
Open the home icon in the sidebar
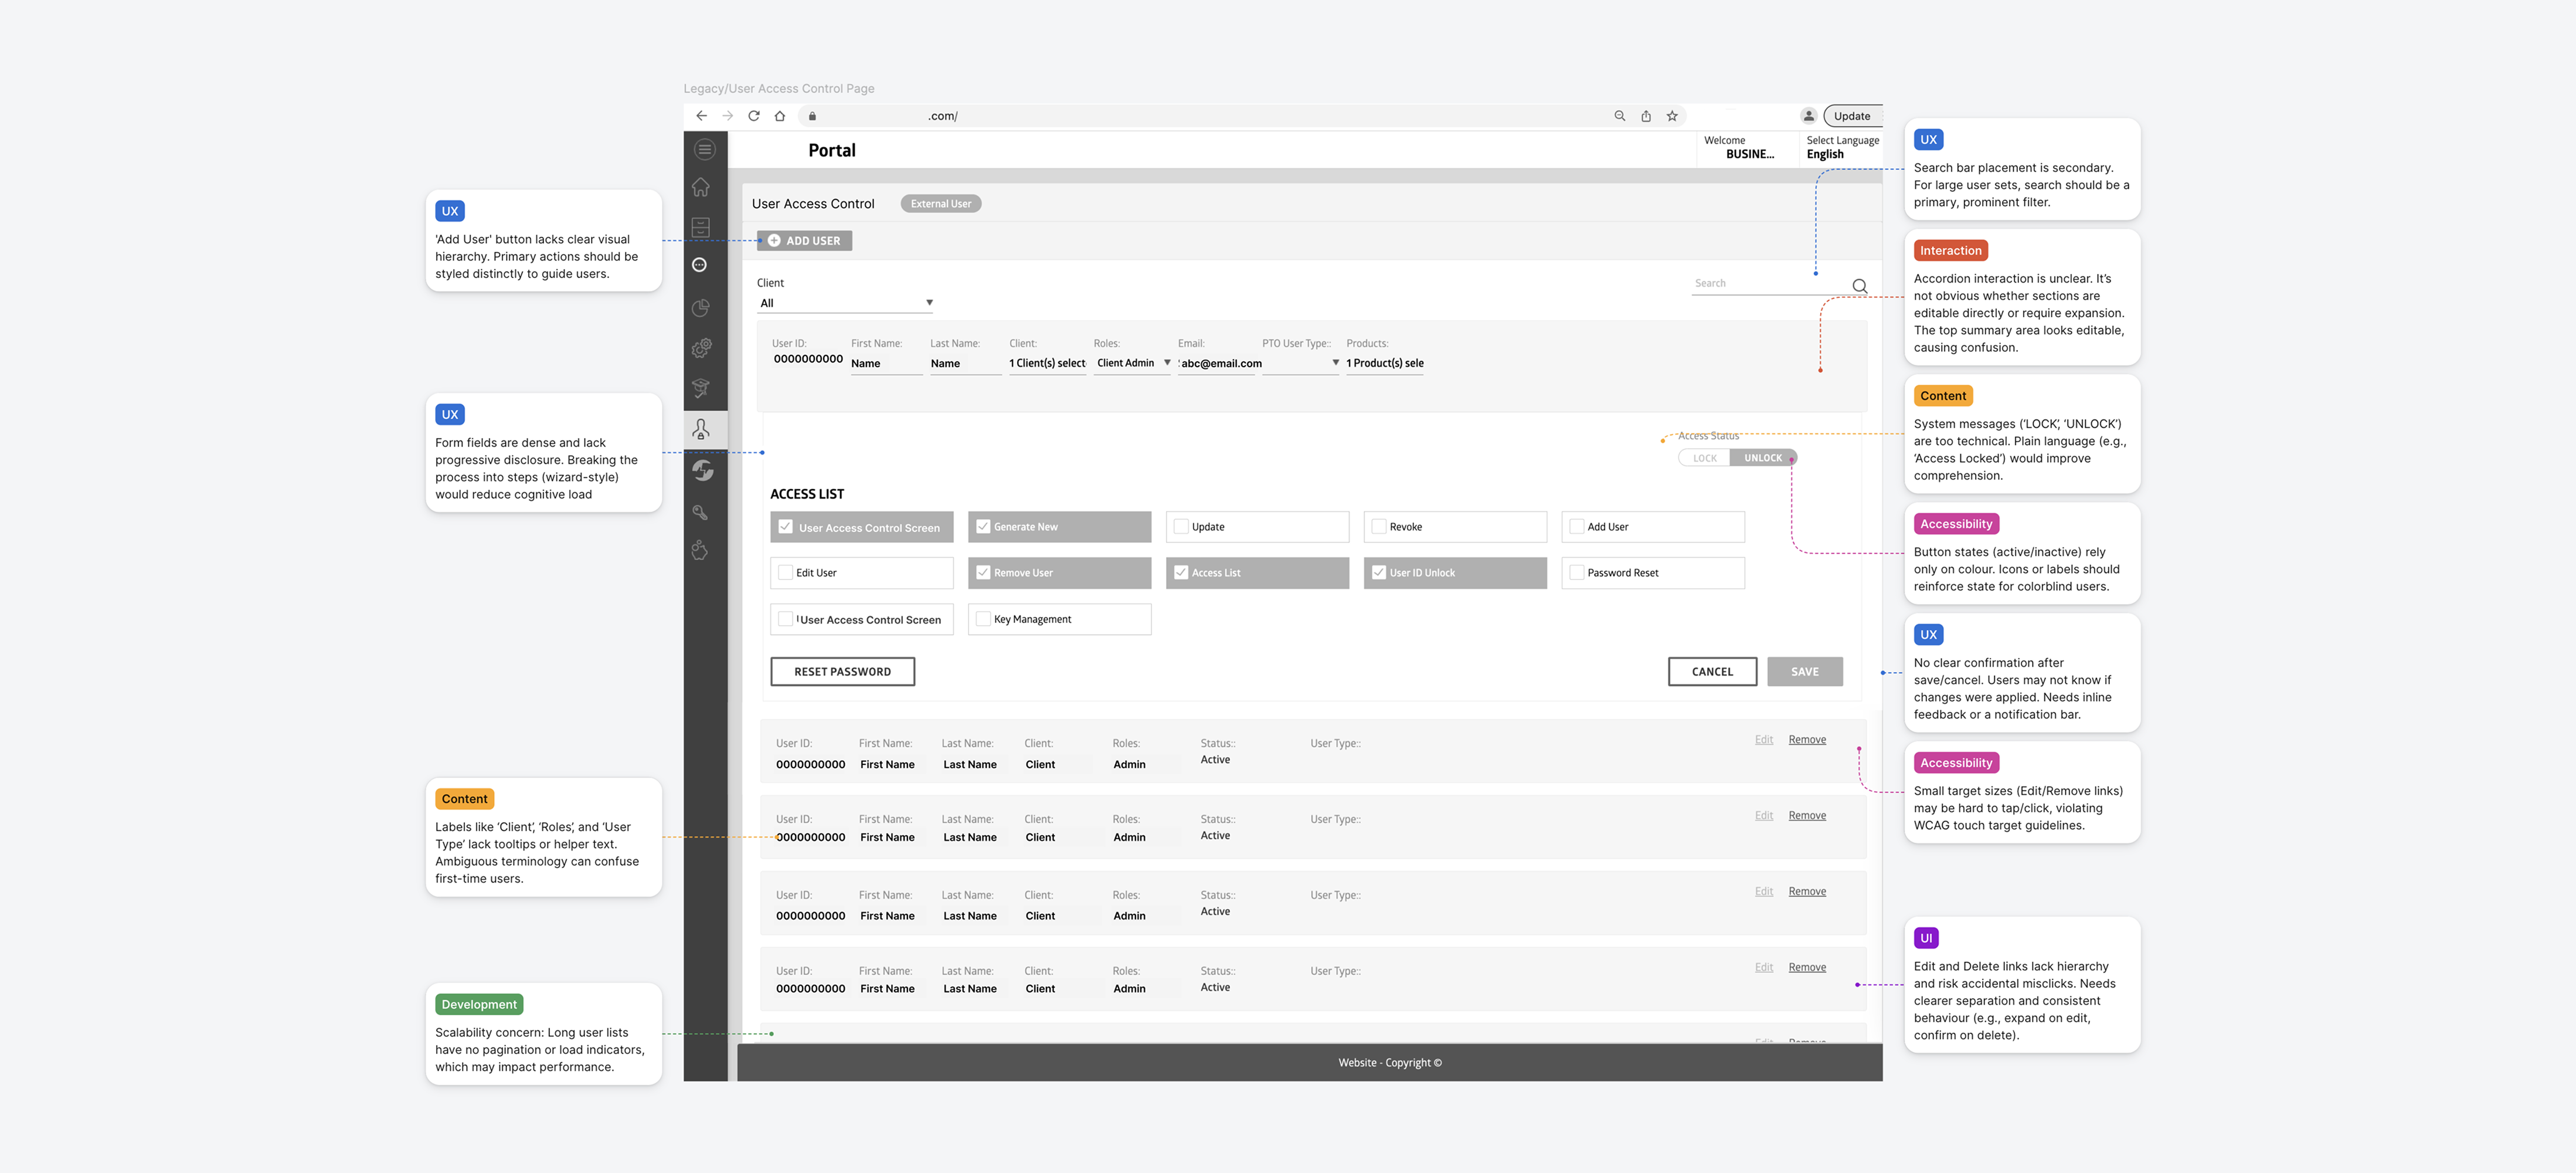click(x=702, y=187)
